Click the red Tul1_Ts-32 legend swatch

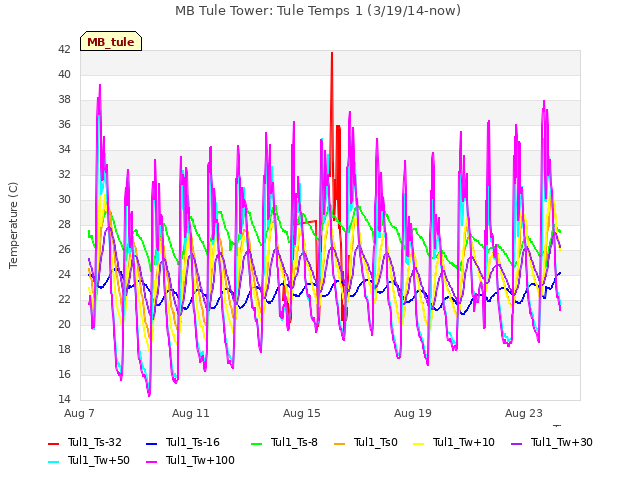54,444
